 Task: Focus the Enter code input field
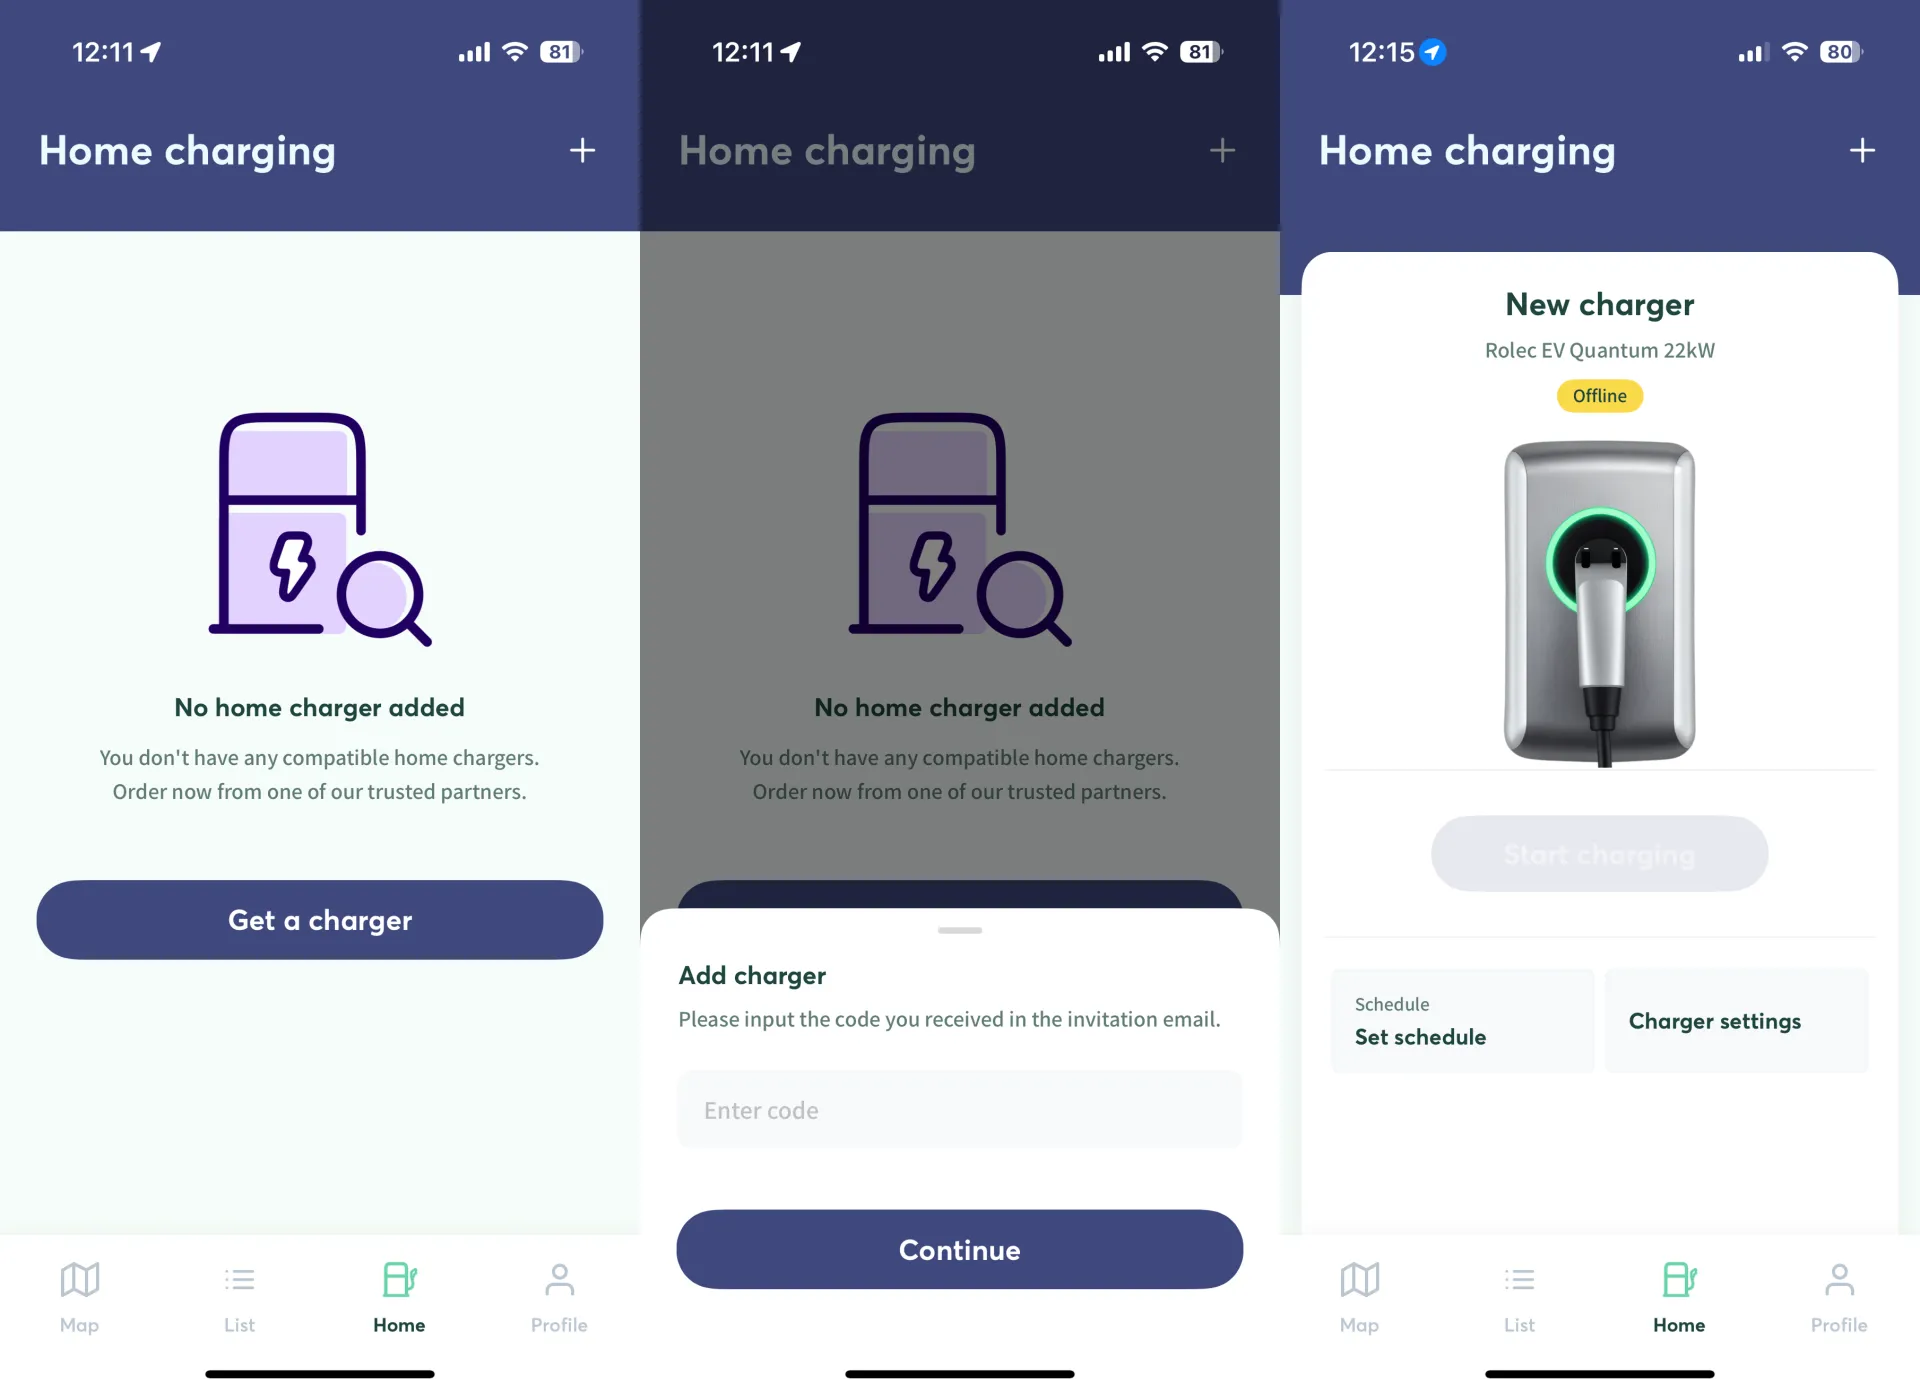pos(960,1110)
